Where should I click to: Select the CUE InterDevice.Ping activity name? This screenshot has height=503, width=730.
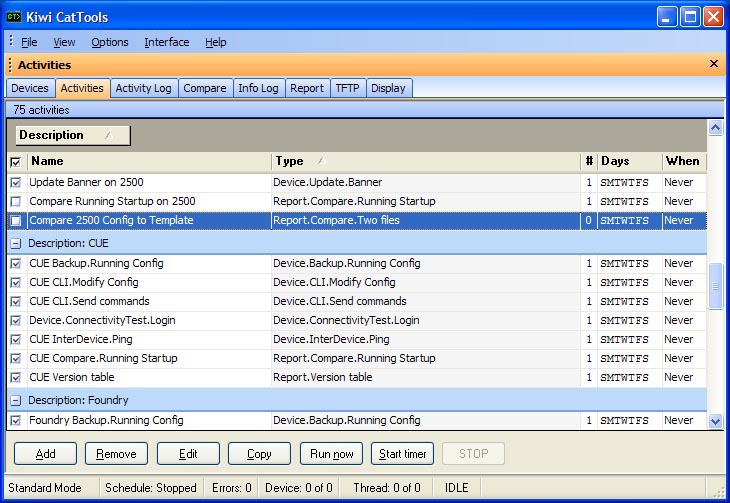point(81,340)
